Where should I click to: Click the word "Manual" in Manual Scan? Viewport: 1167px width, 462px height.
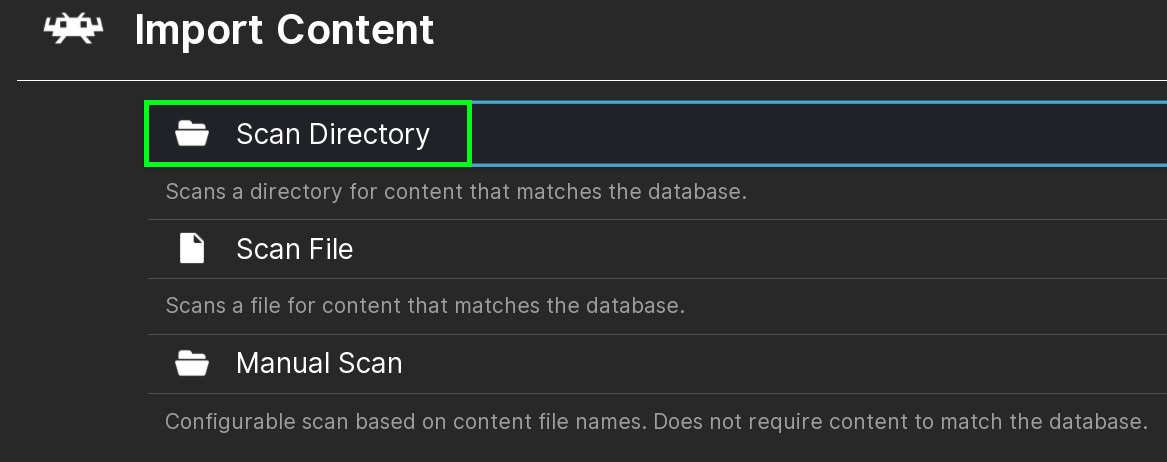coord(279,362)
